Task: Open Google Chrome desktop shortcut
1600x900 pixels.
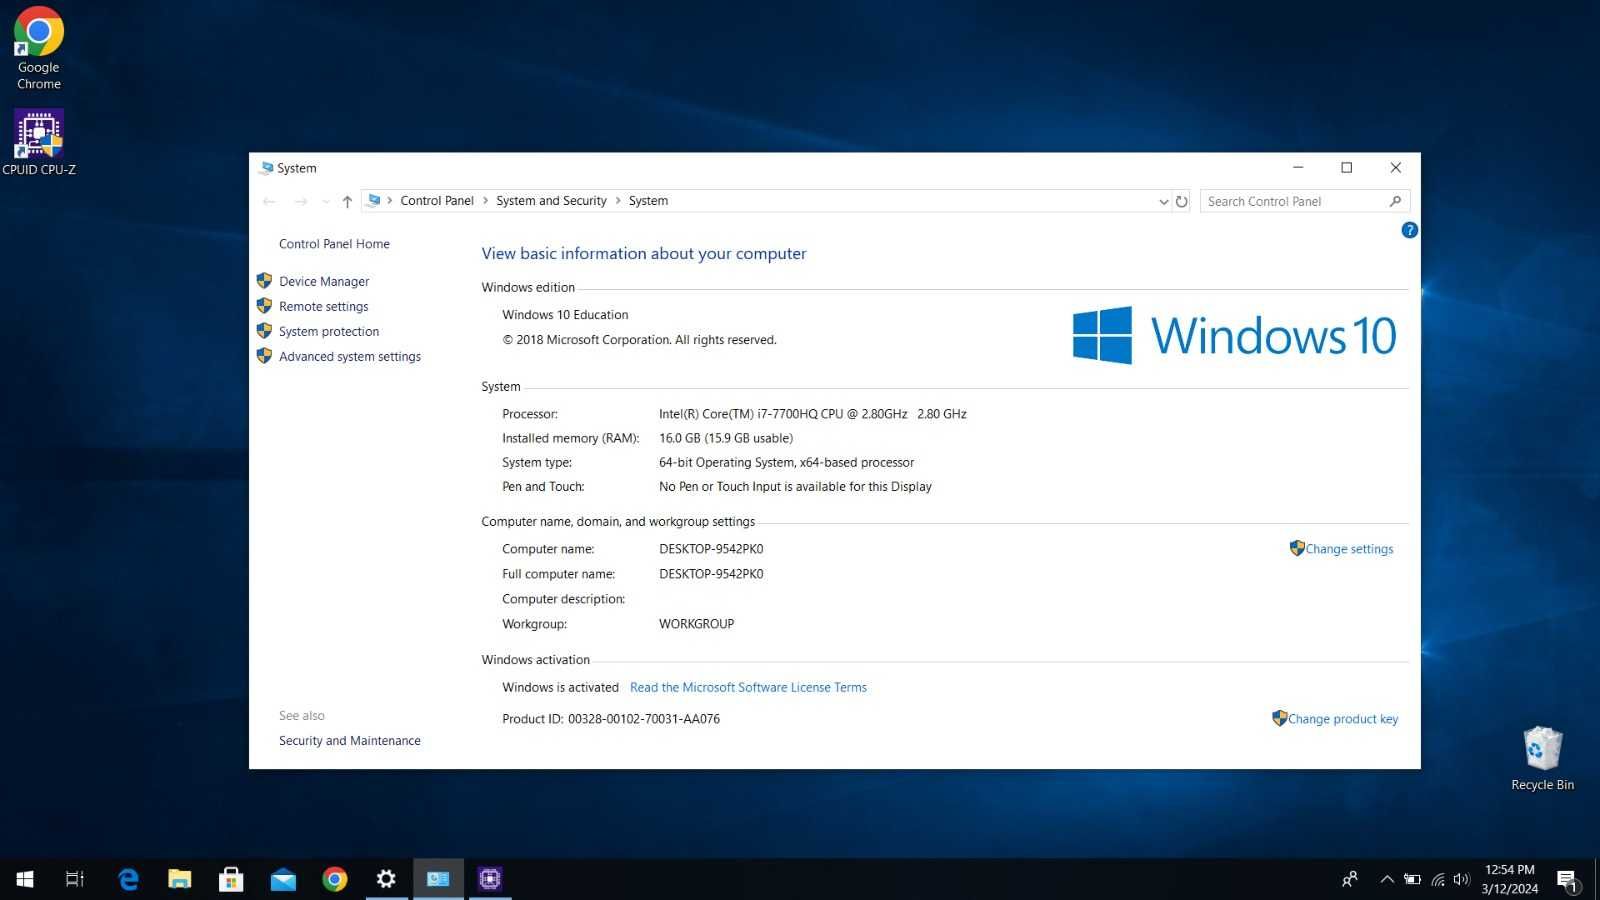Action: tap(38, 48)
